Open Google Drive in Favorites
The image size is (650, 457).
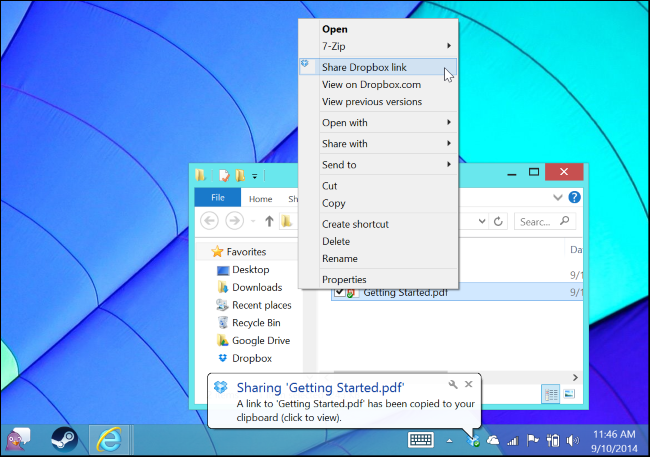[x=253, y=340]
